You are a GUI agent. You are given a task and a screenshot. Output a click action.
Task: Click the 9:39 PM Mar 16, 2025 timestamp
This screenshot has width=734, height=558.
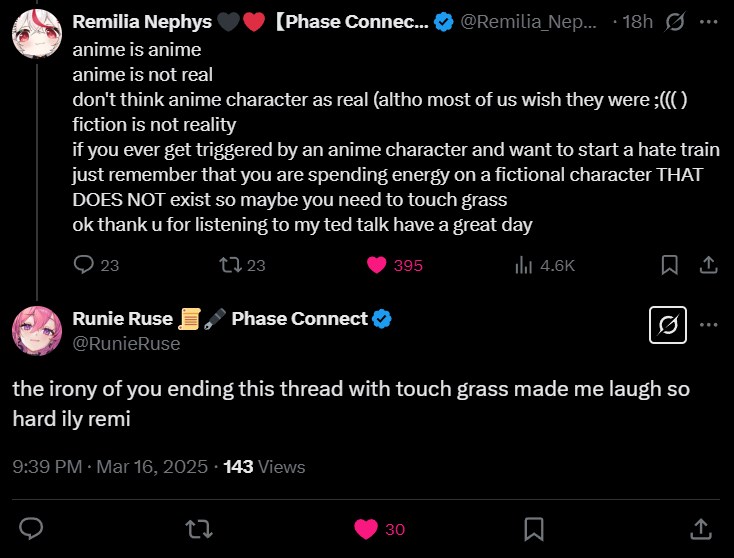[110, 466]
